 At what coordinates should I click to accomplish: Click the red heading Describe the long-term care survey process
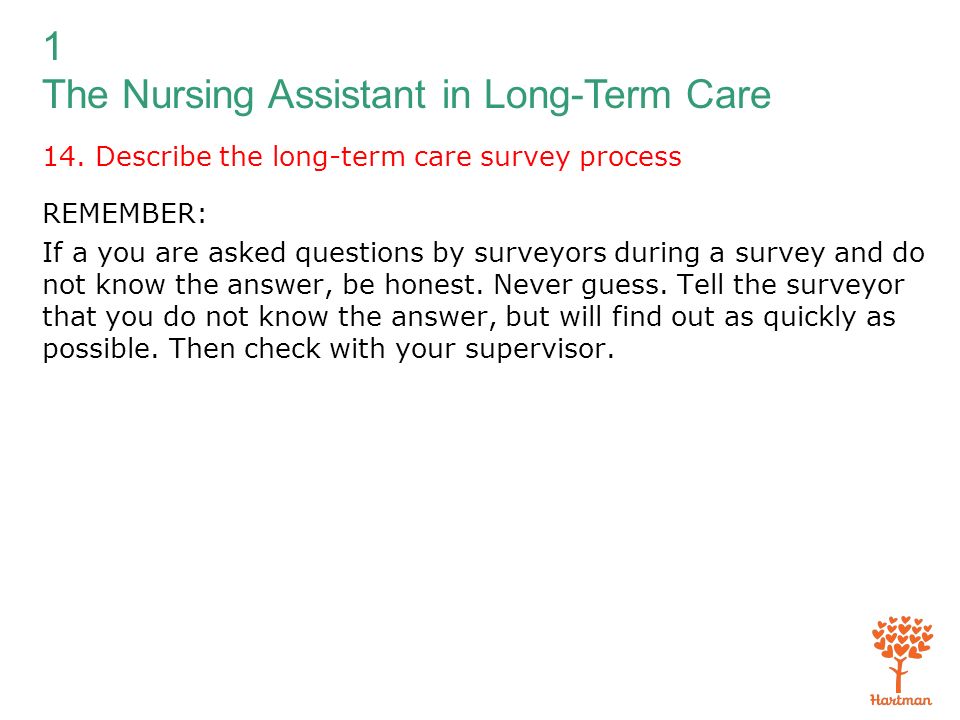pos(389,157)
